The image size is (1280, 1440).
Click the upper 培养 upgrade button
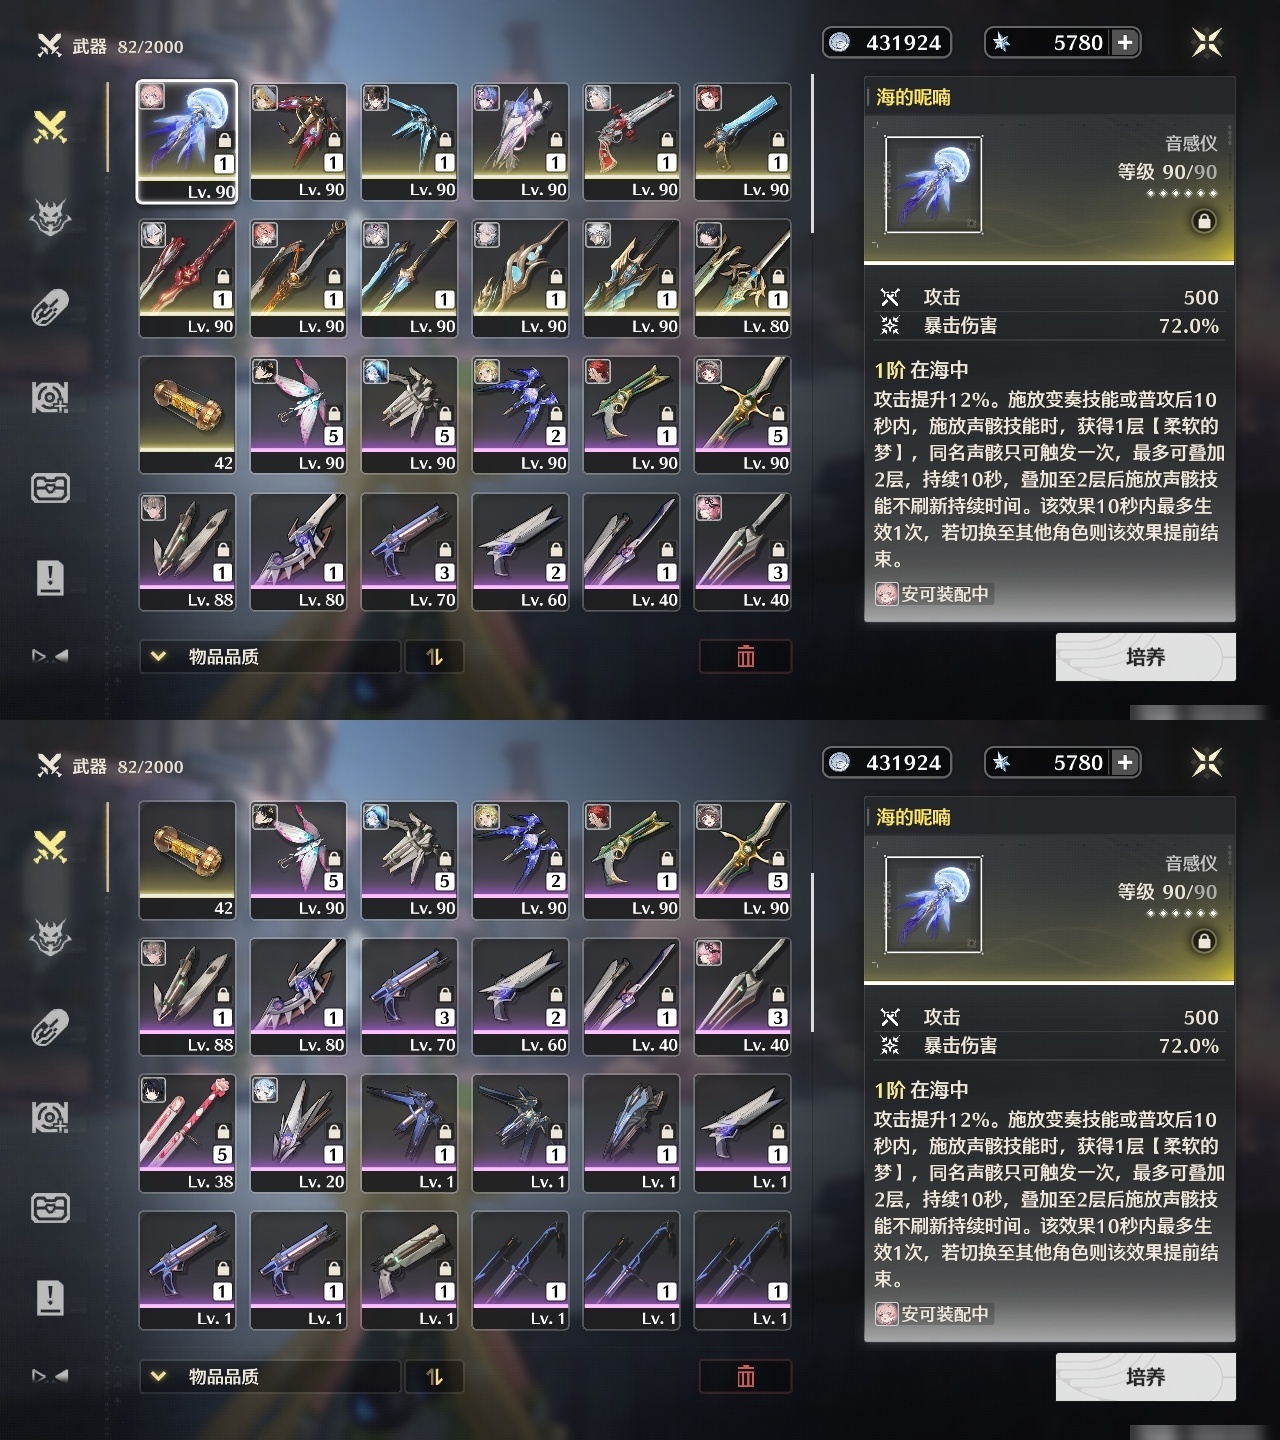[1145, 657]
